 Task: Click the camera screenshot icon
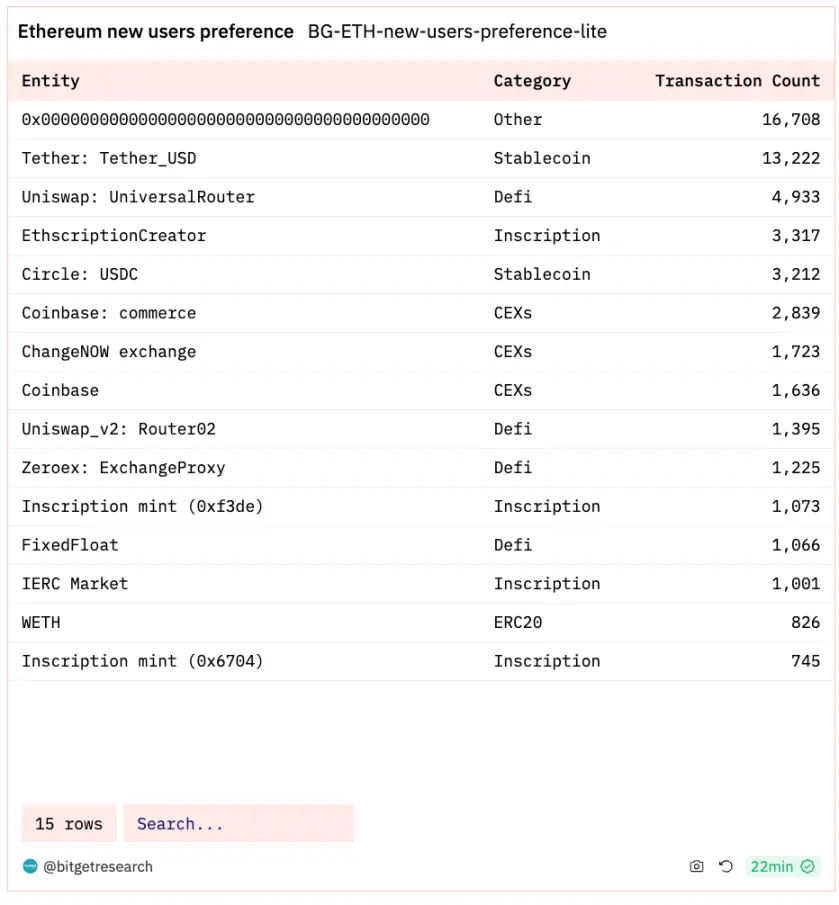pos(697,867)
